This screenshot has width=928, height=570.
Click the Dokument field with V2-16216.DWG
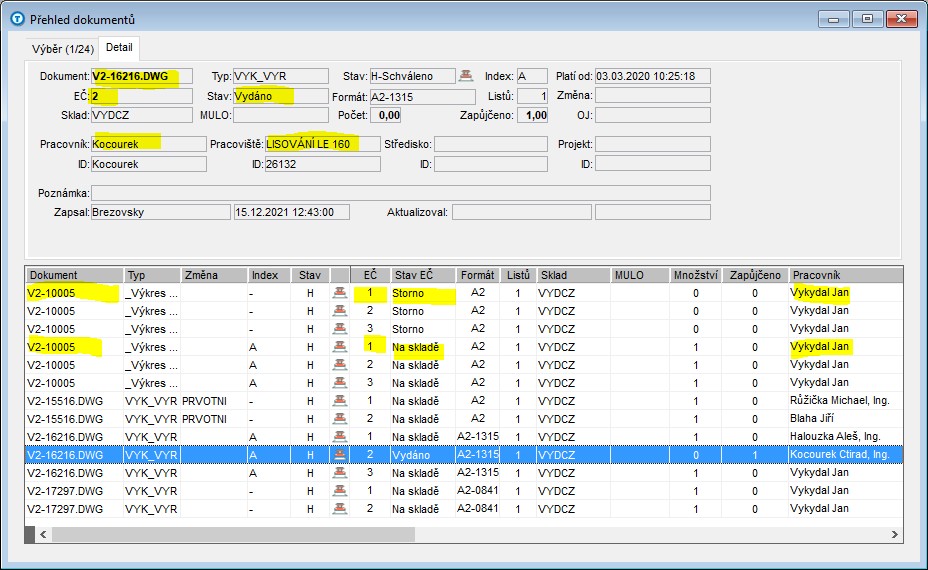point(142,76)
